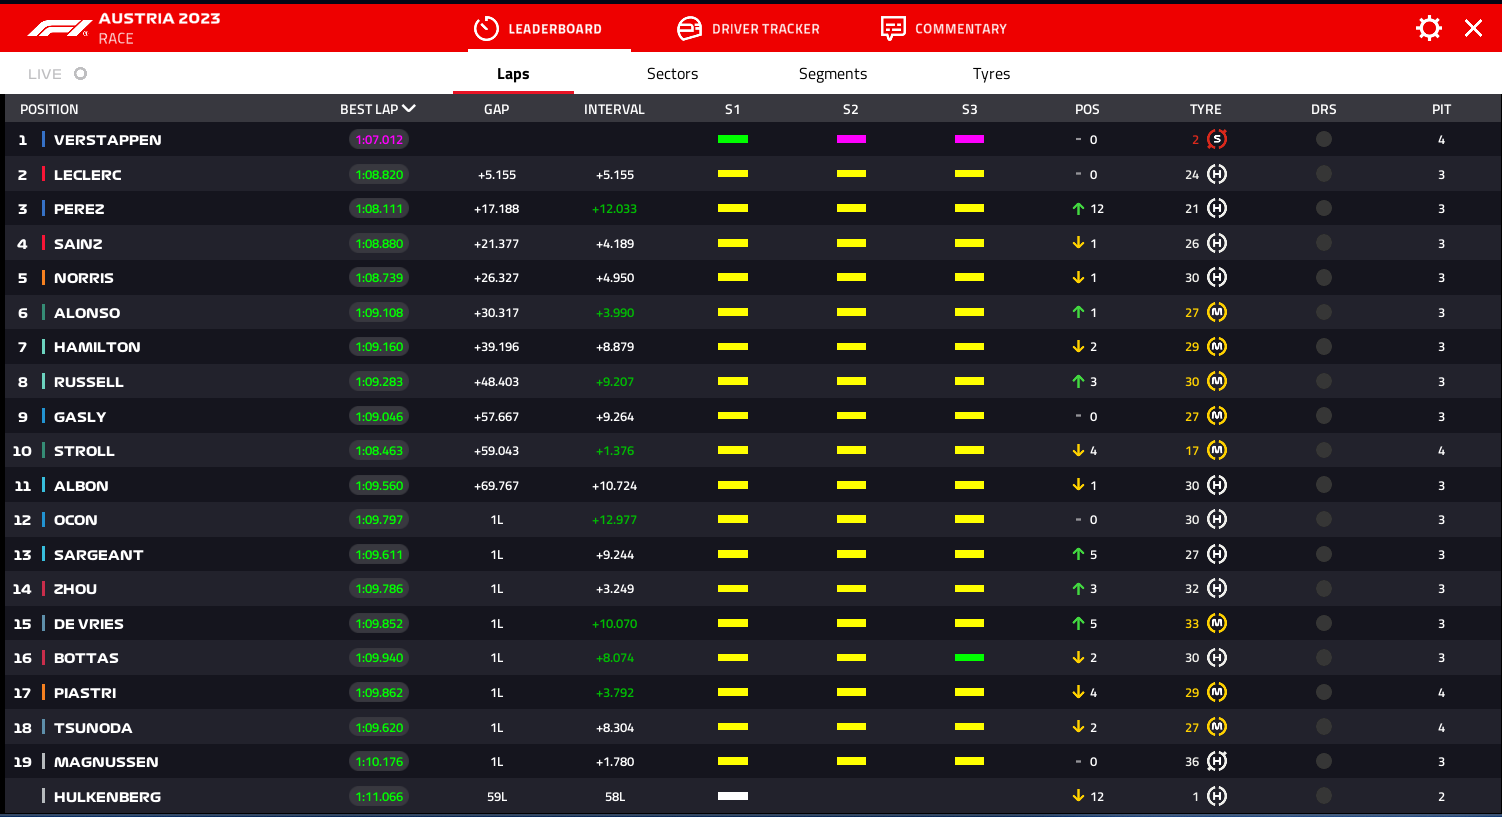Screen dimensions: 1502x817
Task: Click Leclerc's hard tyre icon
Action: coord(1217,174)
